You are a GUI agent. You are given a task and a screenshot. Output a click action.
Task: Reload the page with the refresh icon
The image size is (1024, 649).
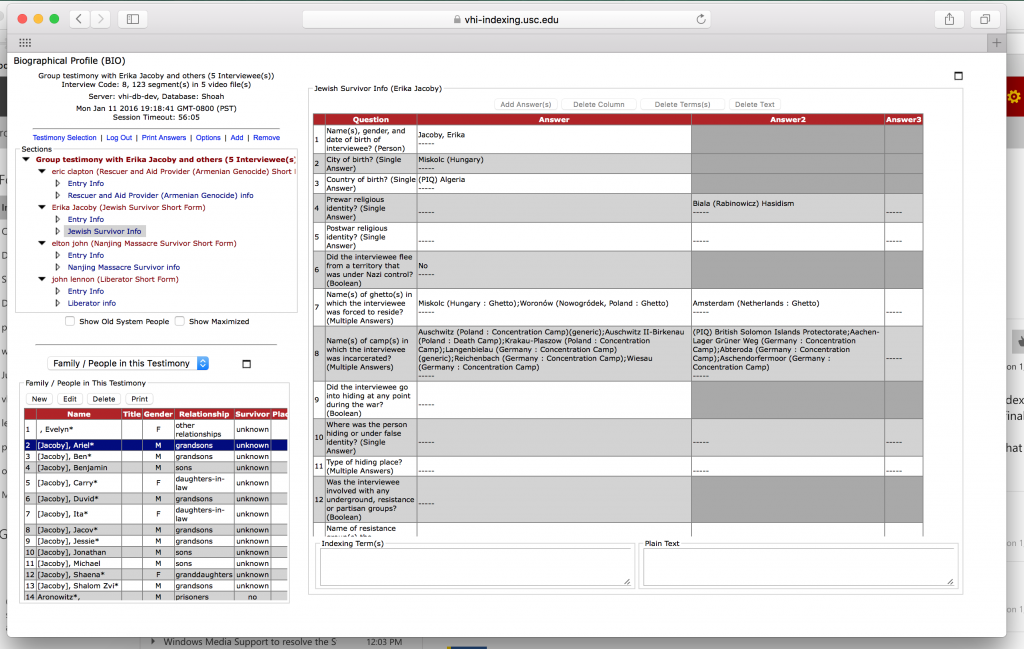(x=701, y=19)
